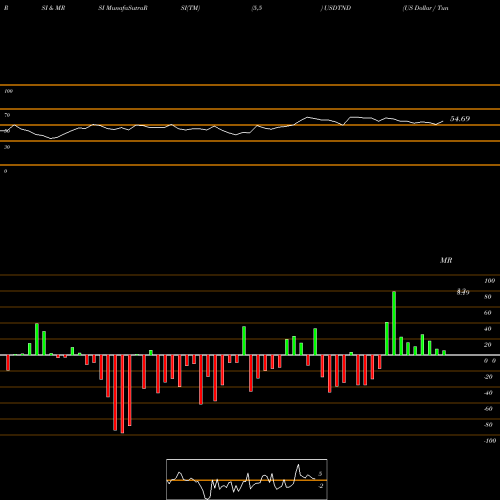Click the 100 label on the left RSI axis
The width and height of the screenshot is (500, 500).
(8, 91)
